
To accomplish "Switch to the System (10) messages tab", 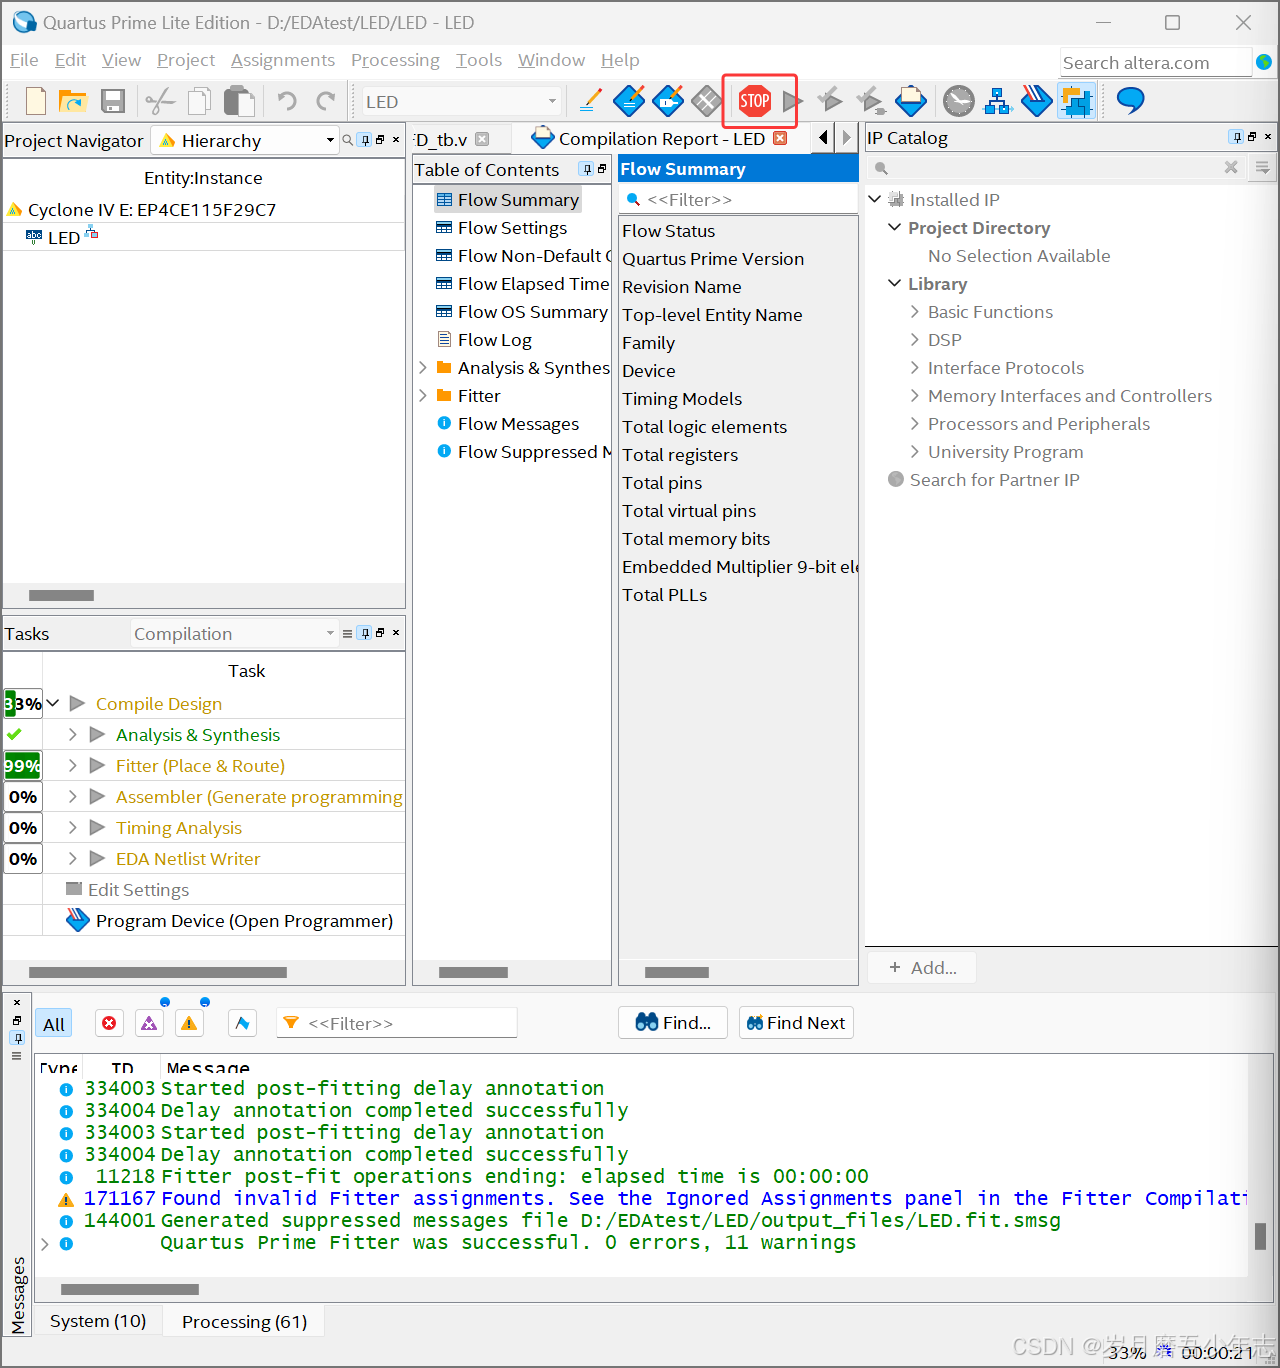I will 98,1321.
